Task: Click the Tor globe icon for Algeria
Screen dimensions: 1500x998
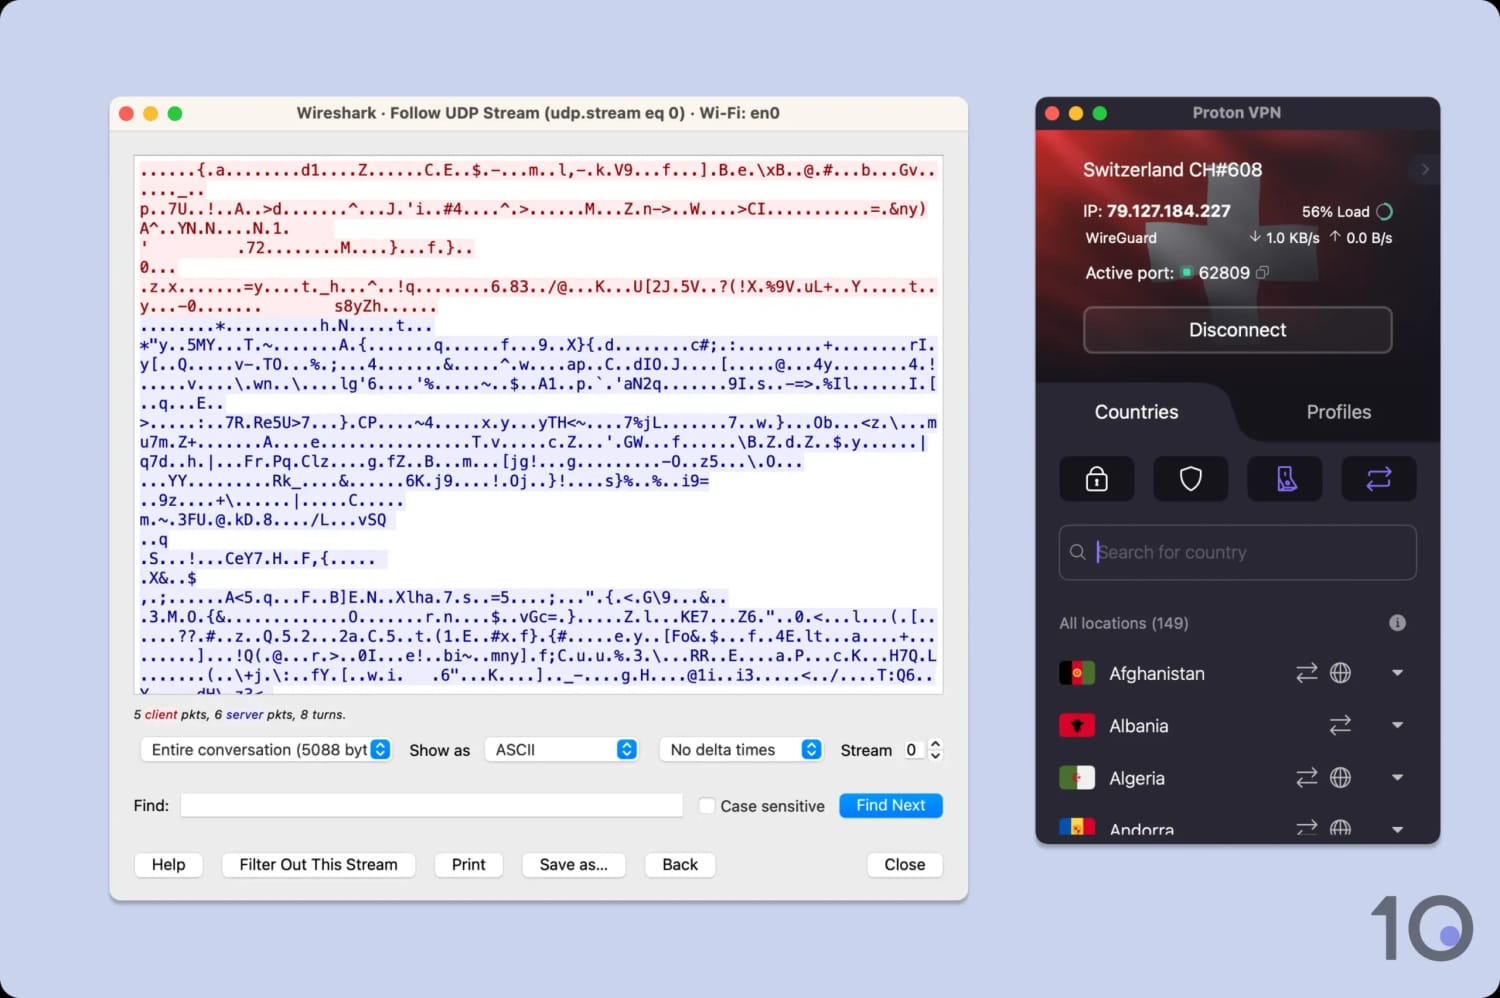Action: click(1341, 777)
